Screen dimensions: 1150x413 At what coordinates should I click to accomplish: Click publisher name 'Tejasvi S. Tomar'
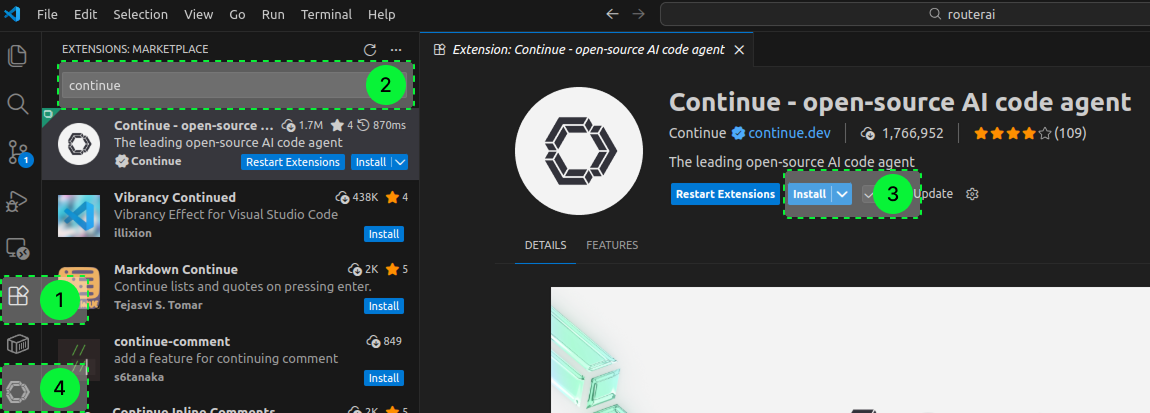(158, 305)
